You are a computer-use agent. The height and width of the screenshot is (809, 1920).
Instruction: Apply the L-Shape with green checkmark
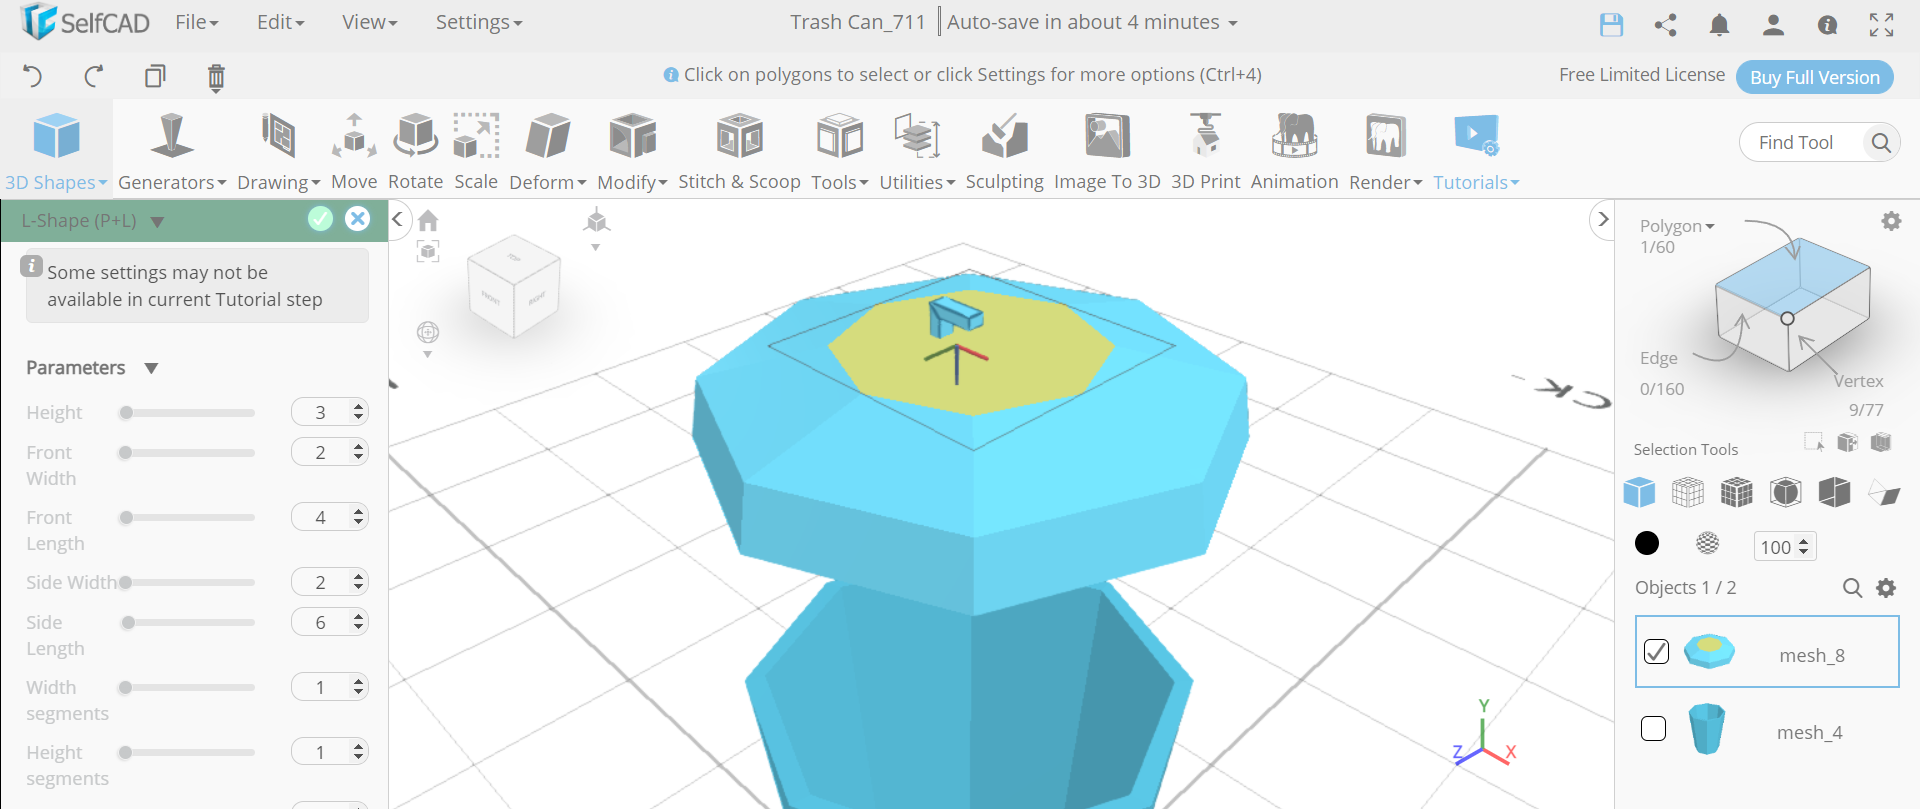tap(320, 219)
